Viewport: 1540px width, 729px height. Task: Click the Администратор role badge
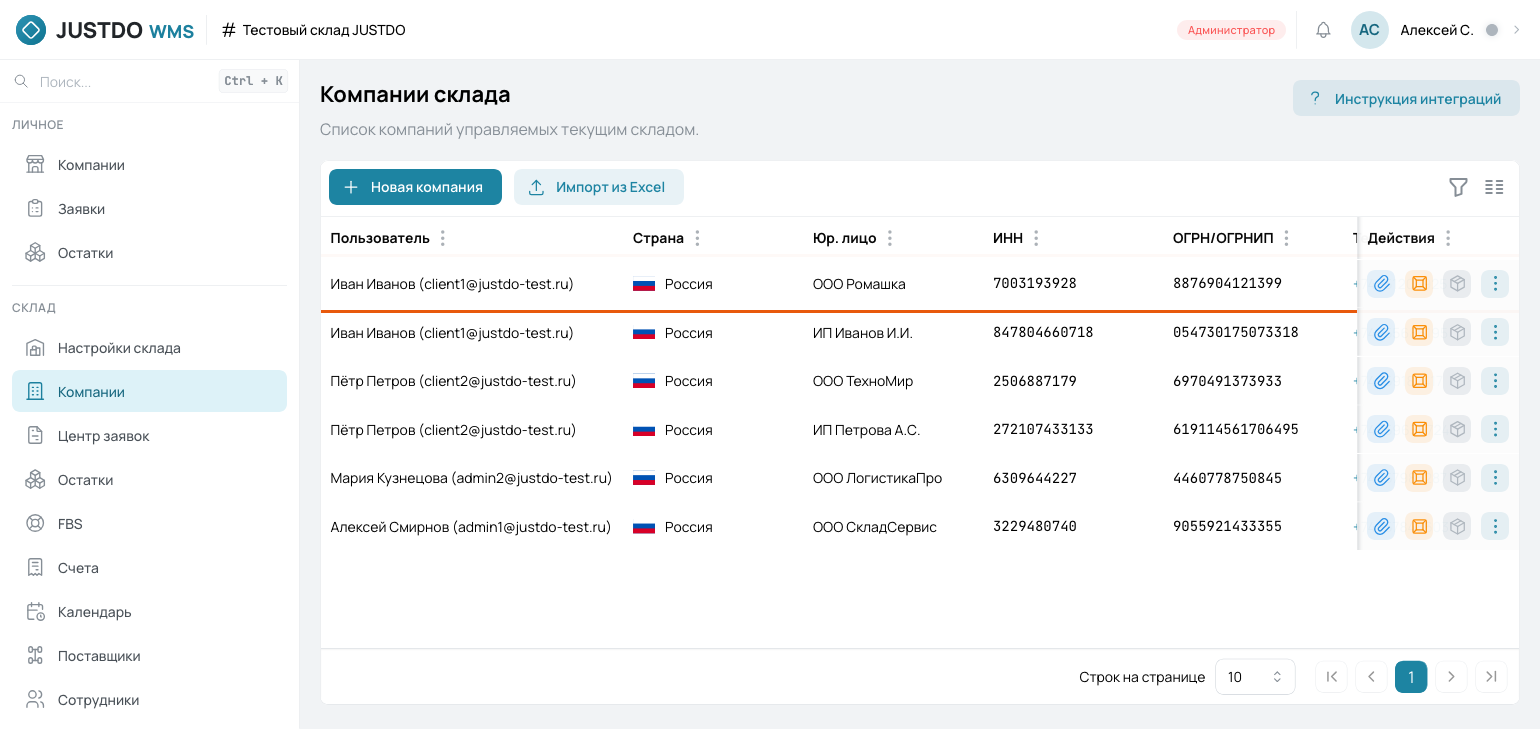pos(1231,30)
